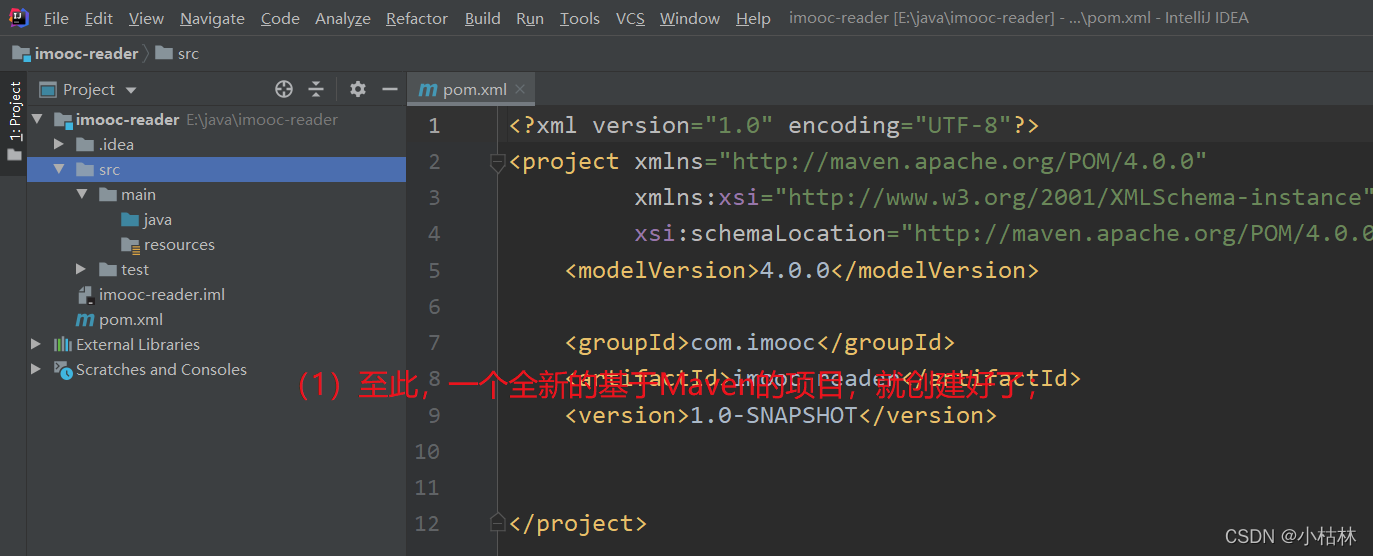Image resolution: width=1373 pixels, height=556 pixels.
Task: Click the modelVersion 4.0.0 line
Action: (802, 270)
